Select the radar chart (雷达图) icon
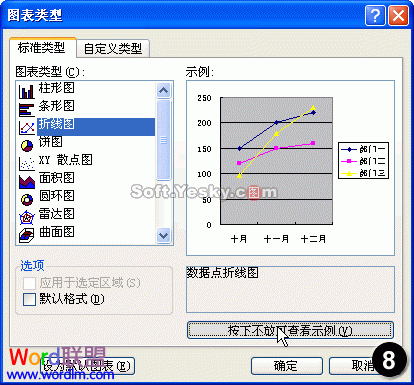The image size is (414, 385). coord(27,217)
